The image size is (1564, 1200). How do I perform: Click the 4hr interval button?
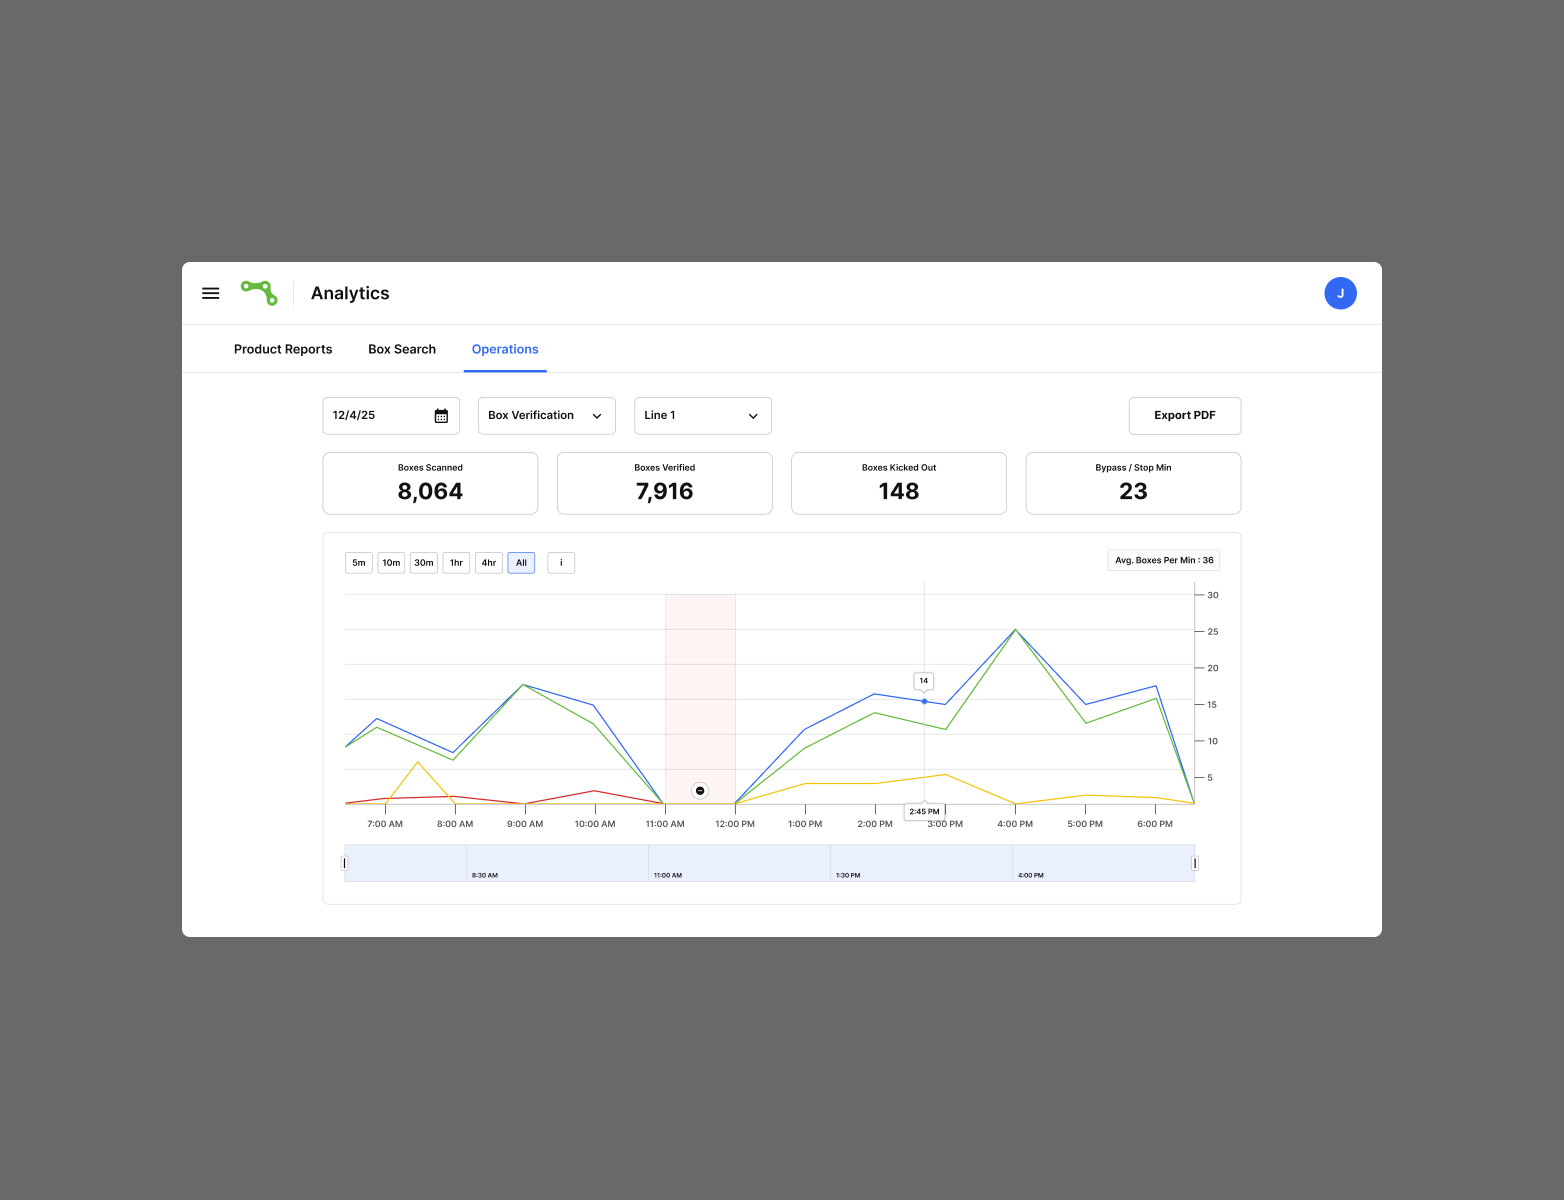(489, 563)
